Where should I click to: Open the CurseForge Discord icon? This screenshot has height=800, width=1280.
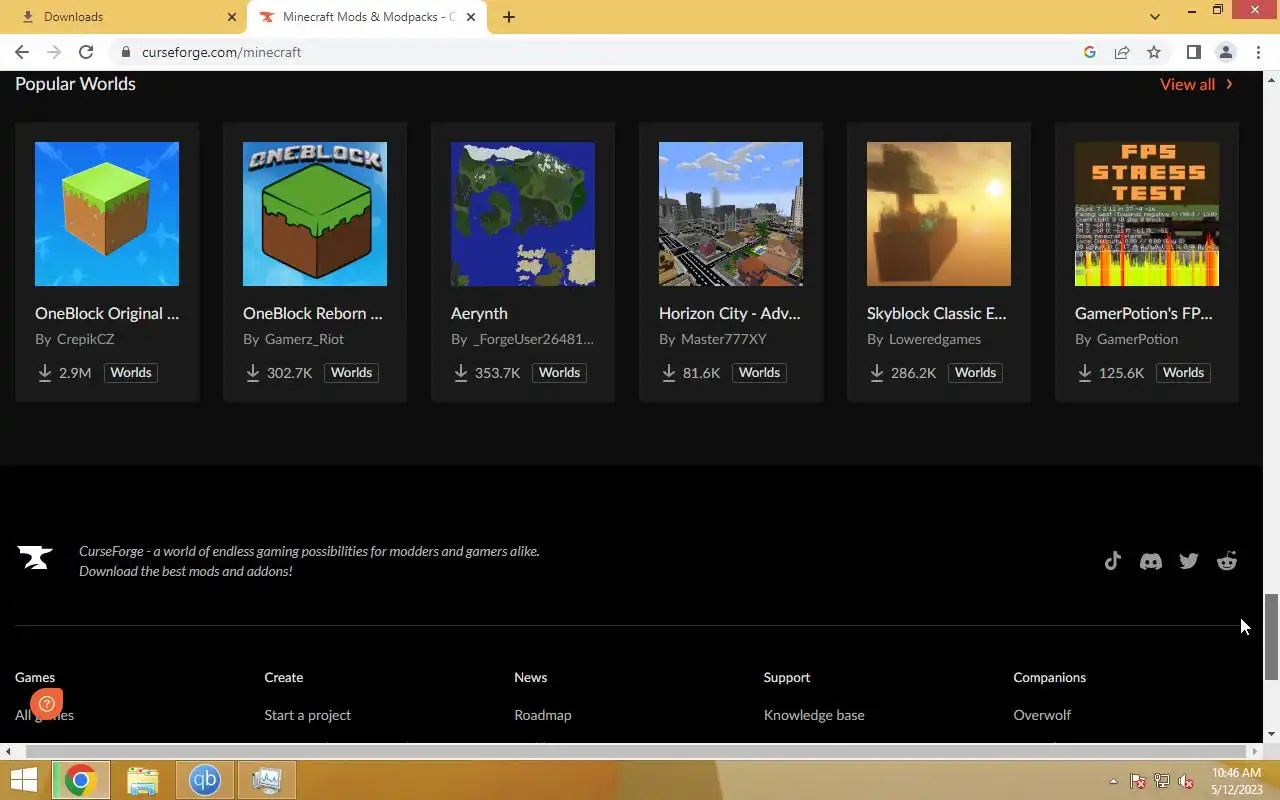[x=1151, y=561]
